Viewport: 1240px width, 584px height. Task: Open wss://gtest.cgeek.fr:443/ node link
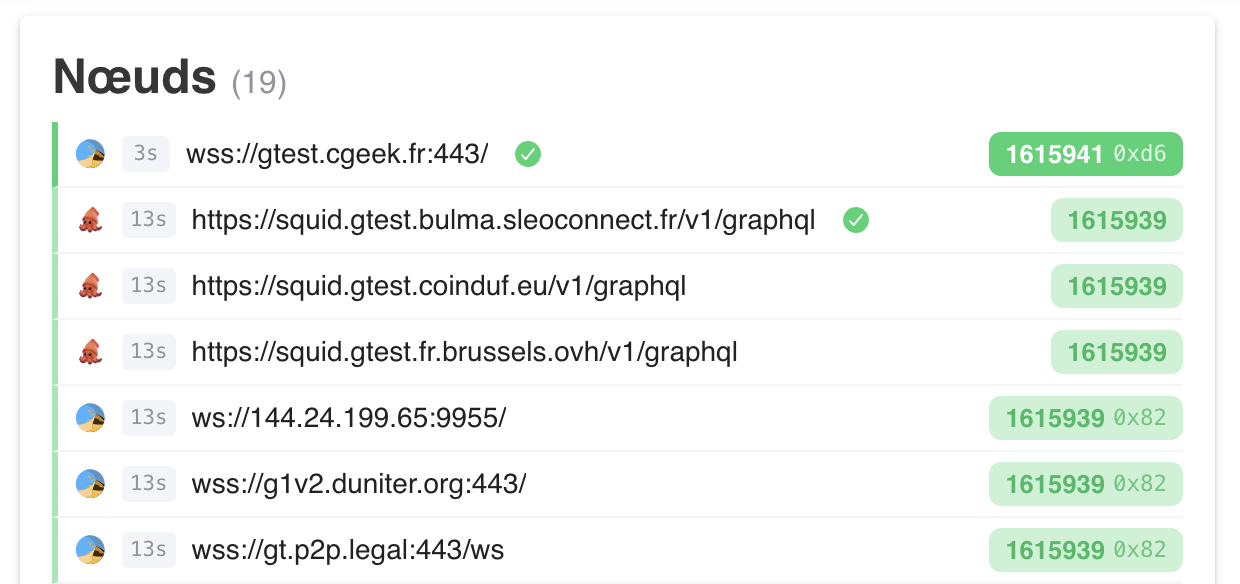[x=337, y=154]
